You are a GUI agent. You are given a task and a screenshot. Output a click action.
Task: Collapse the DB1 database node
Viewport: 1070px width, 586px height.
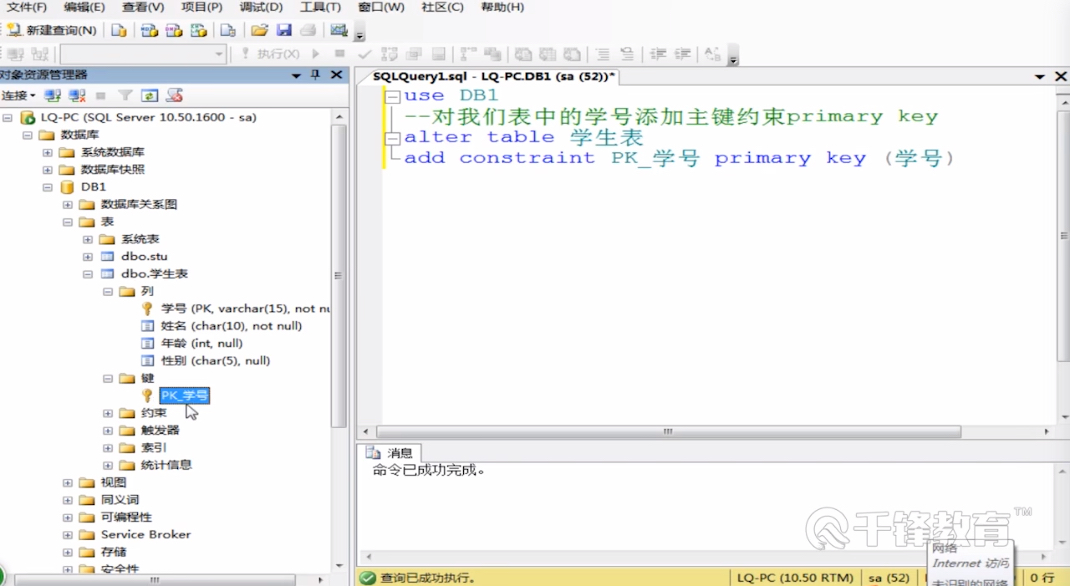[48, 187]
